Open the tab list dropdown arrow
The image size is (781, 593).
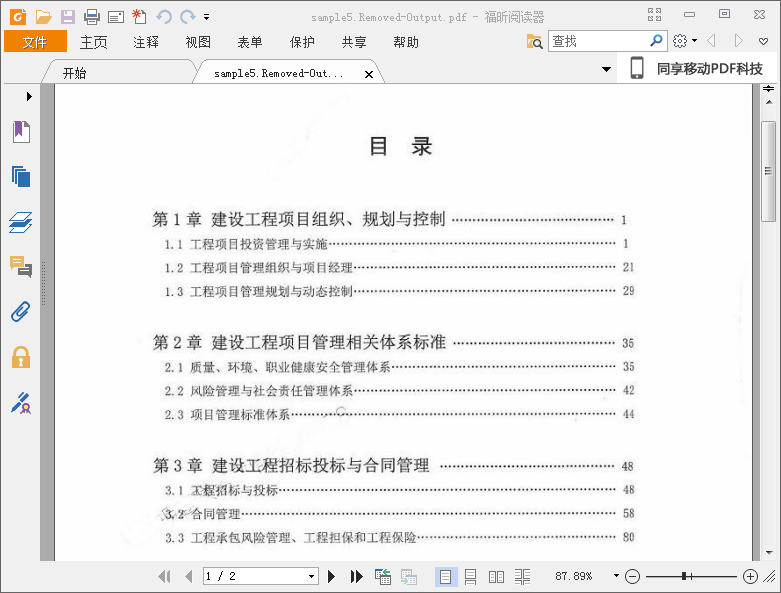coord(606,69)
